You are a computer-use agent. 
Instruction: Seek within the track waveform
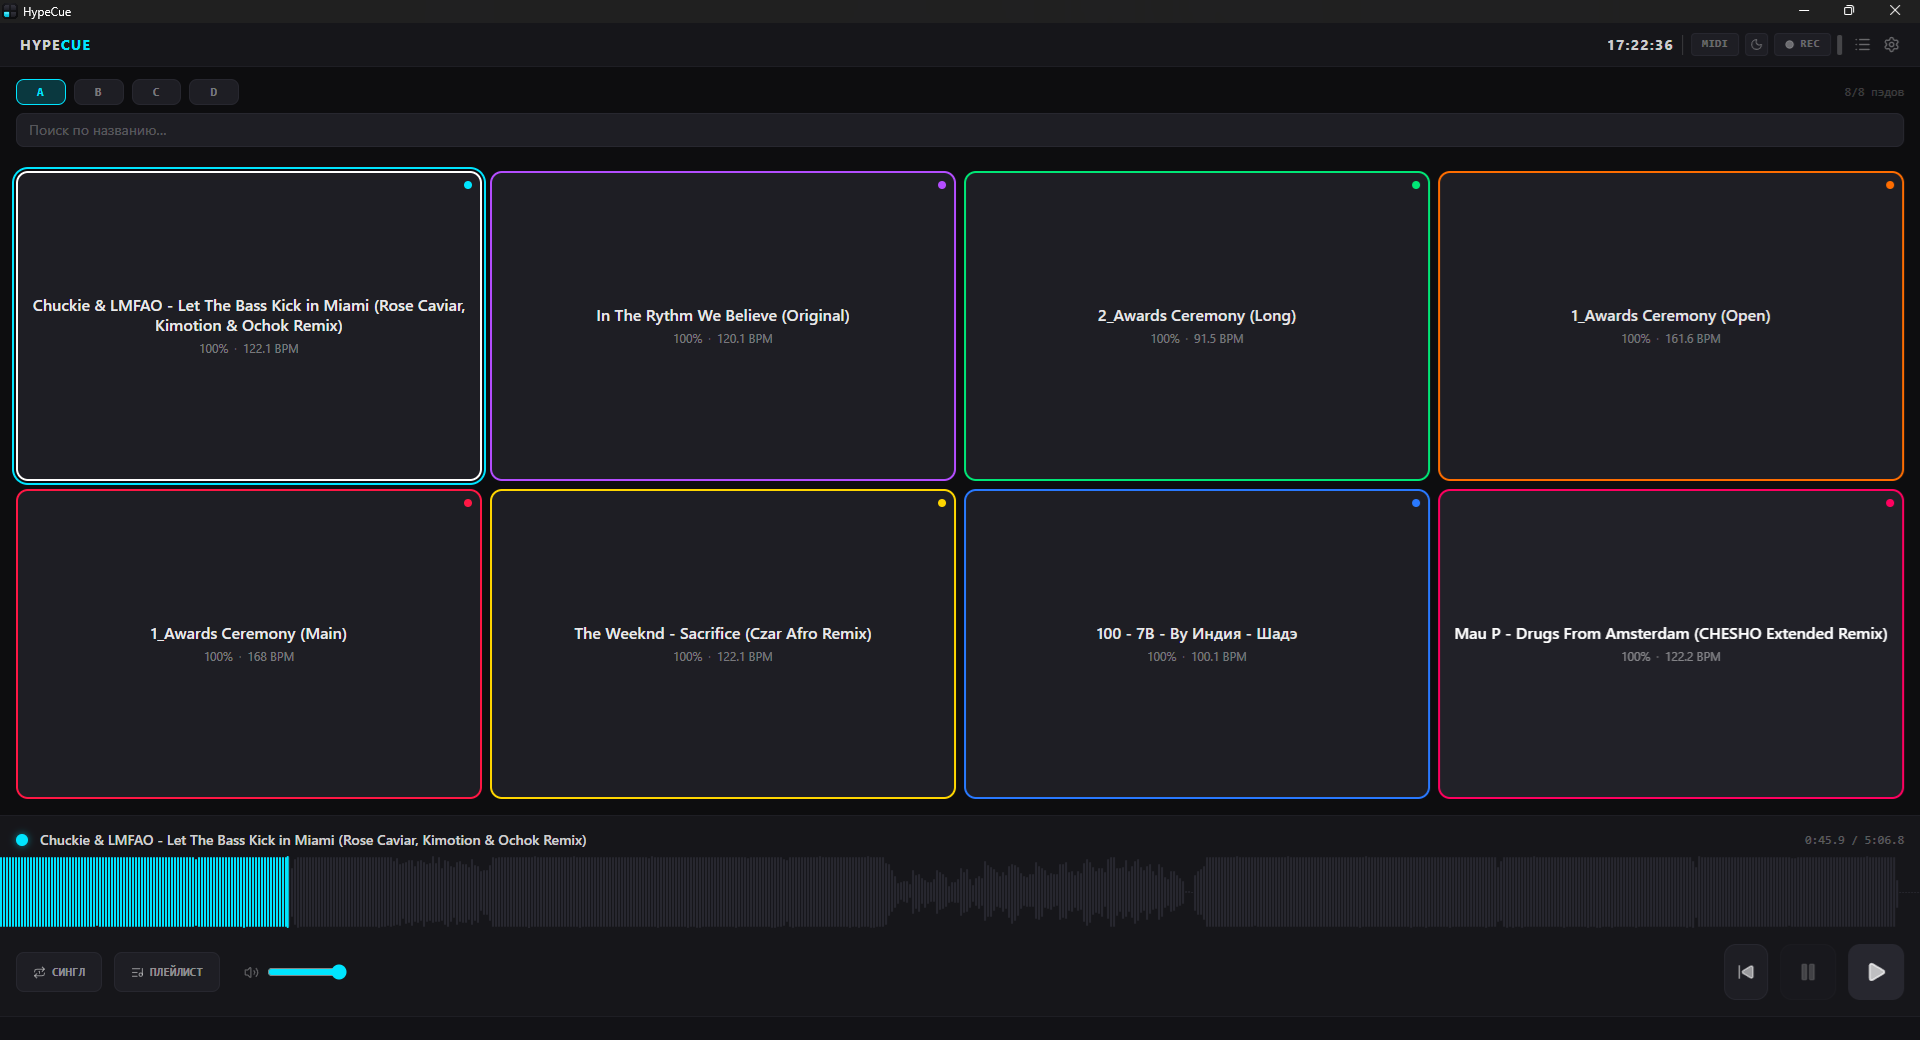(x=949, y=892)
